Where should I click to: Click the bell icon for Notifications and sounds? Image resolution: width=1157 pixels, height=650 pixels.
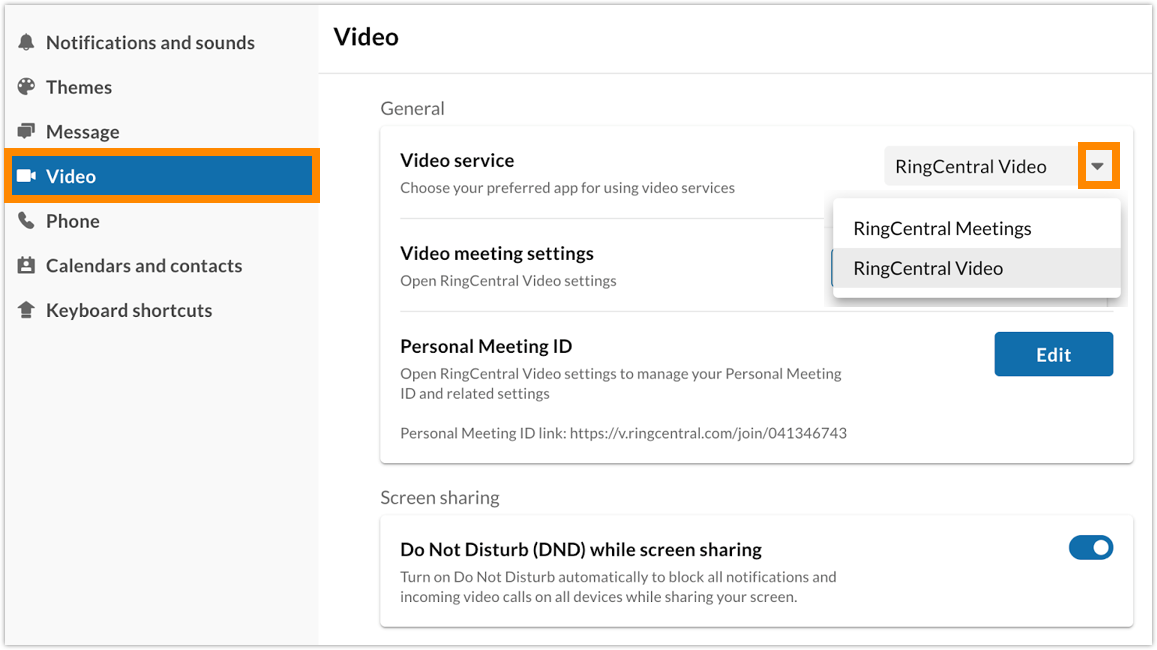coord(26,43)
